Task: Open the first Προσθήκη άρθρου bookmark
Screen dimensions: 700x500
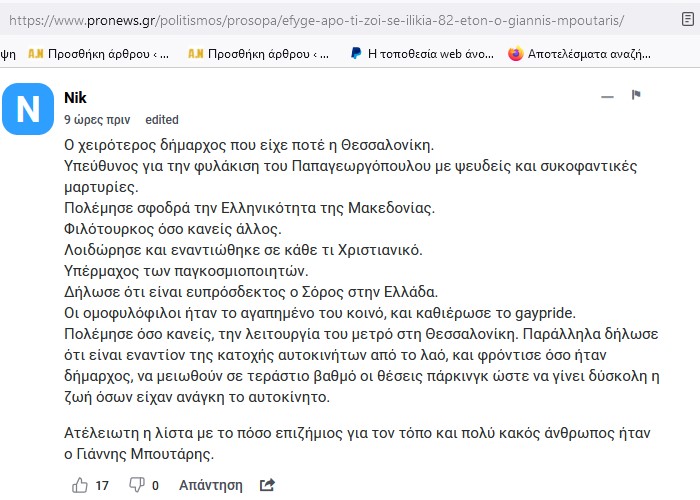Action: (99, 54)
